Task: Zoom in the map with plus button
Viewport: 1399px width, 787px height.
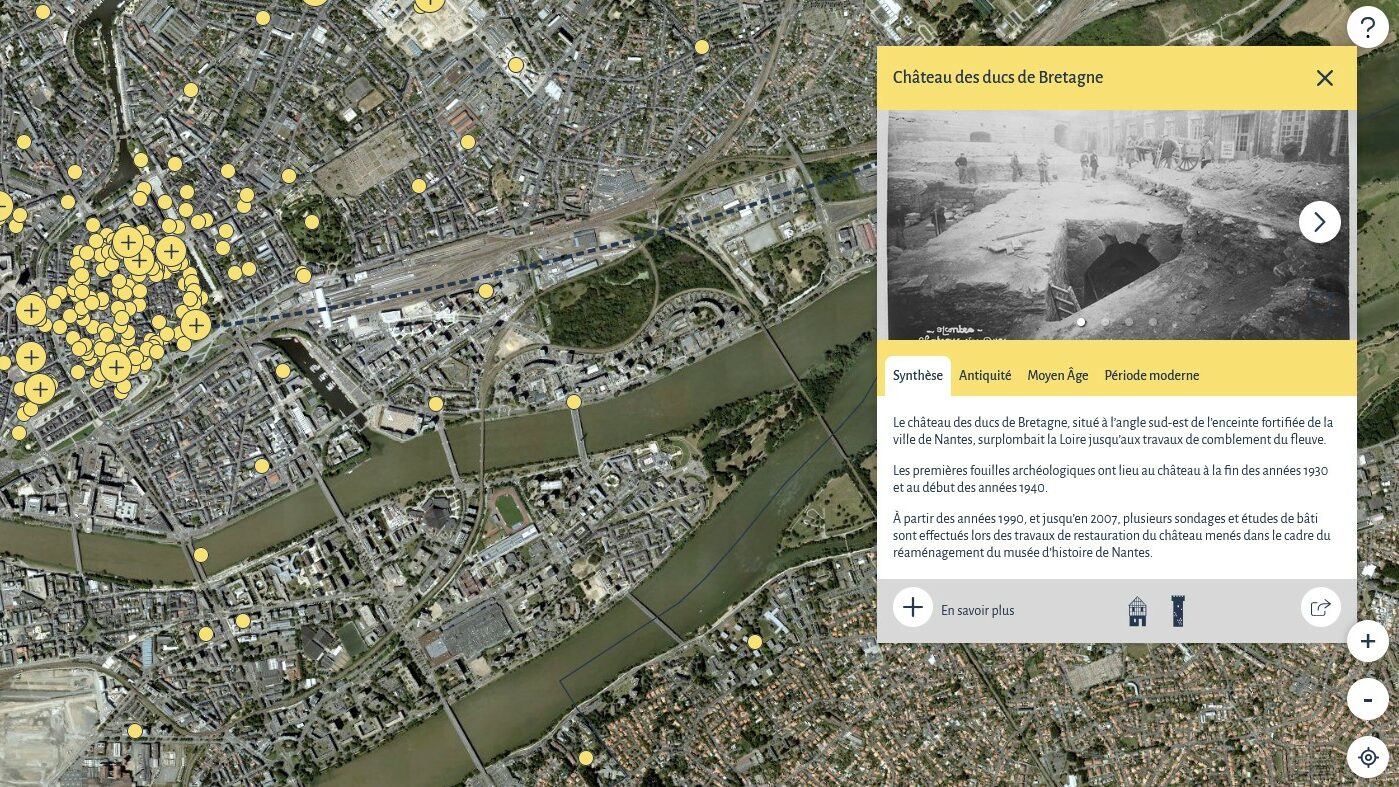Action: coord(1367,641)
